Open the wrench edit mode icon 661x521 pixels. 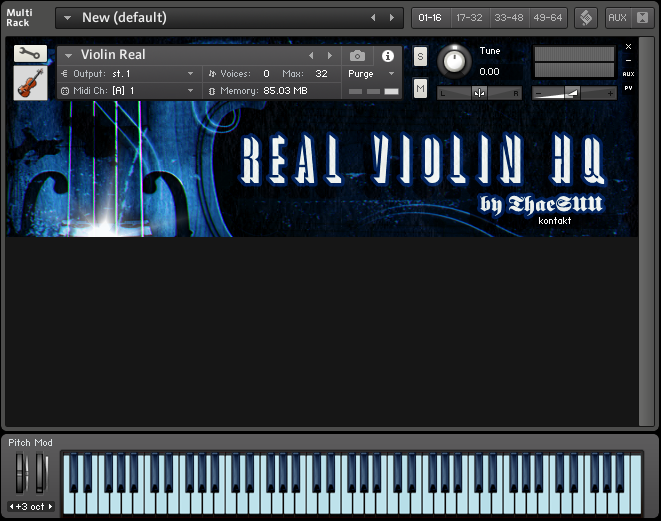[30, 54]
